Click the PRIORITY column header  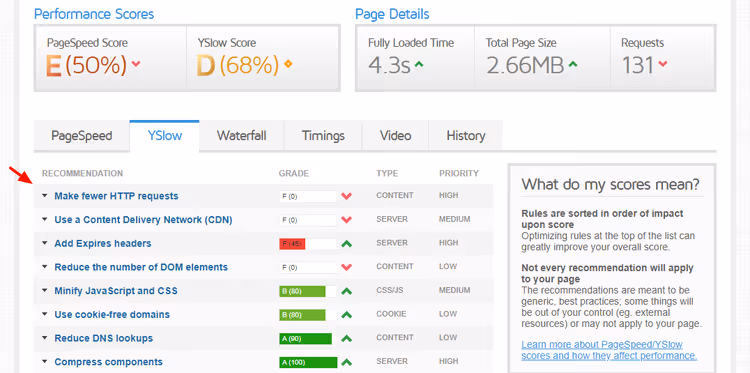click(459, 173)
